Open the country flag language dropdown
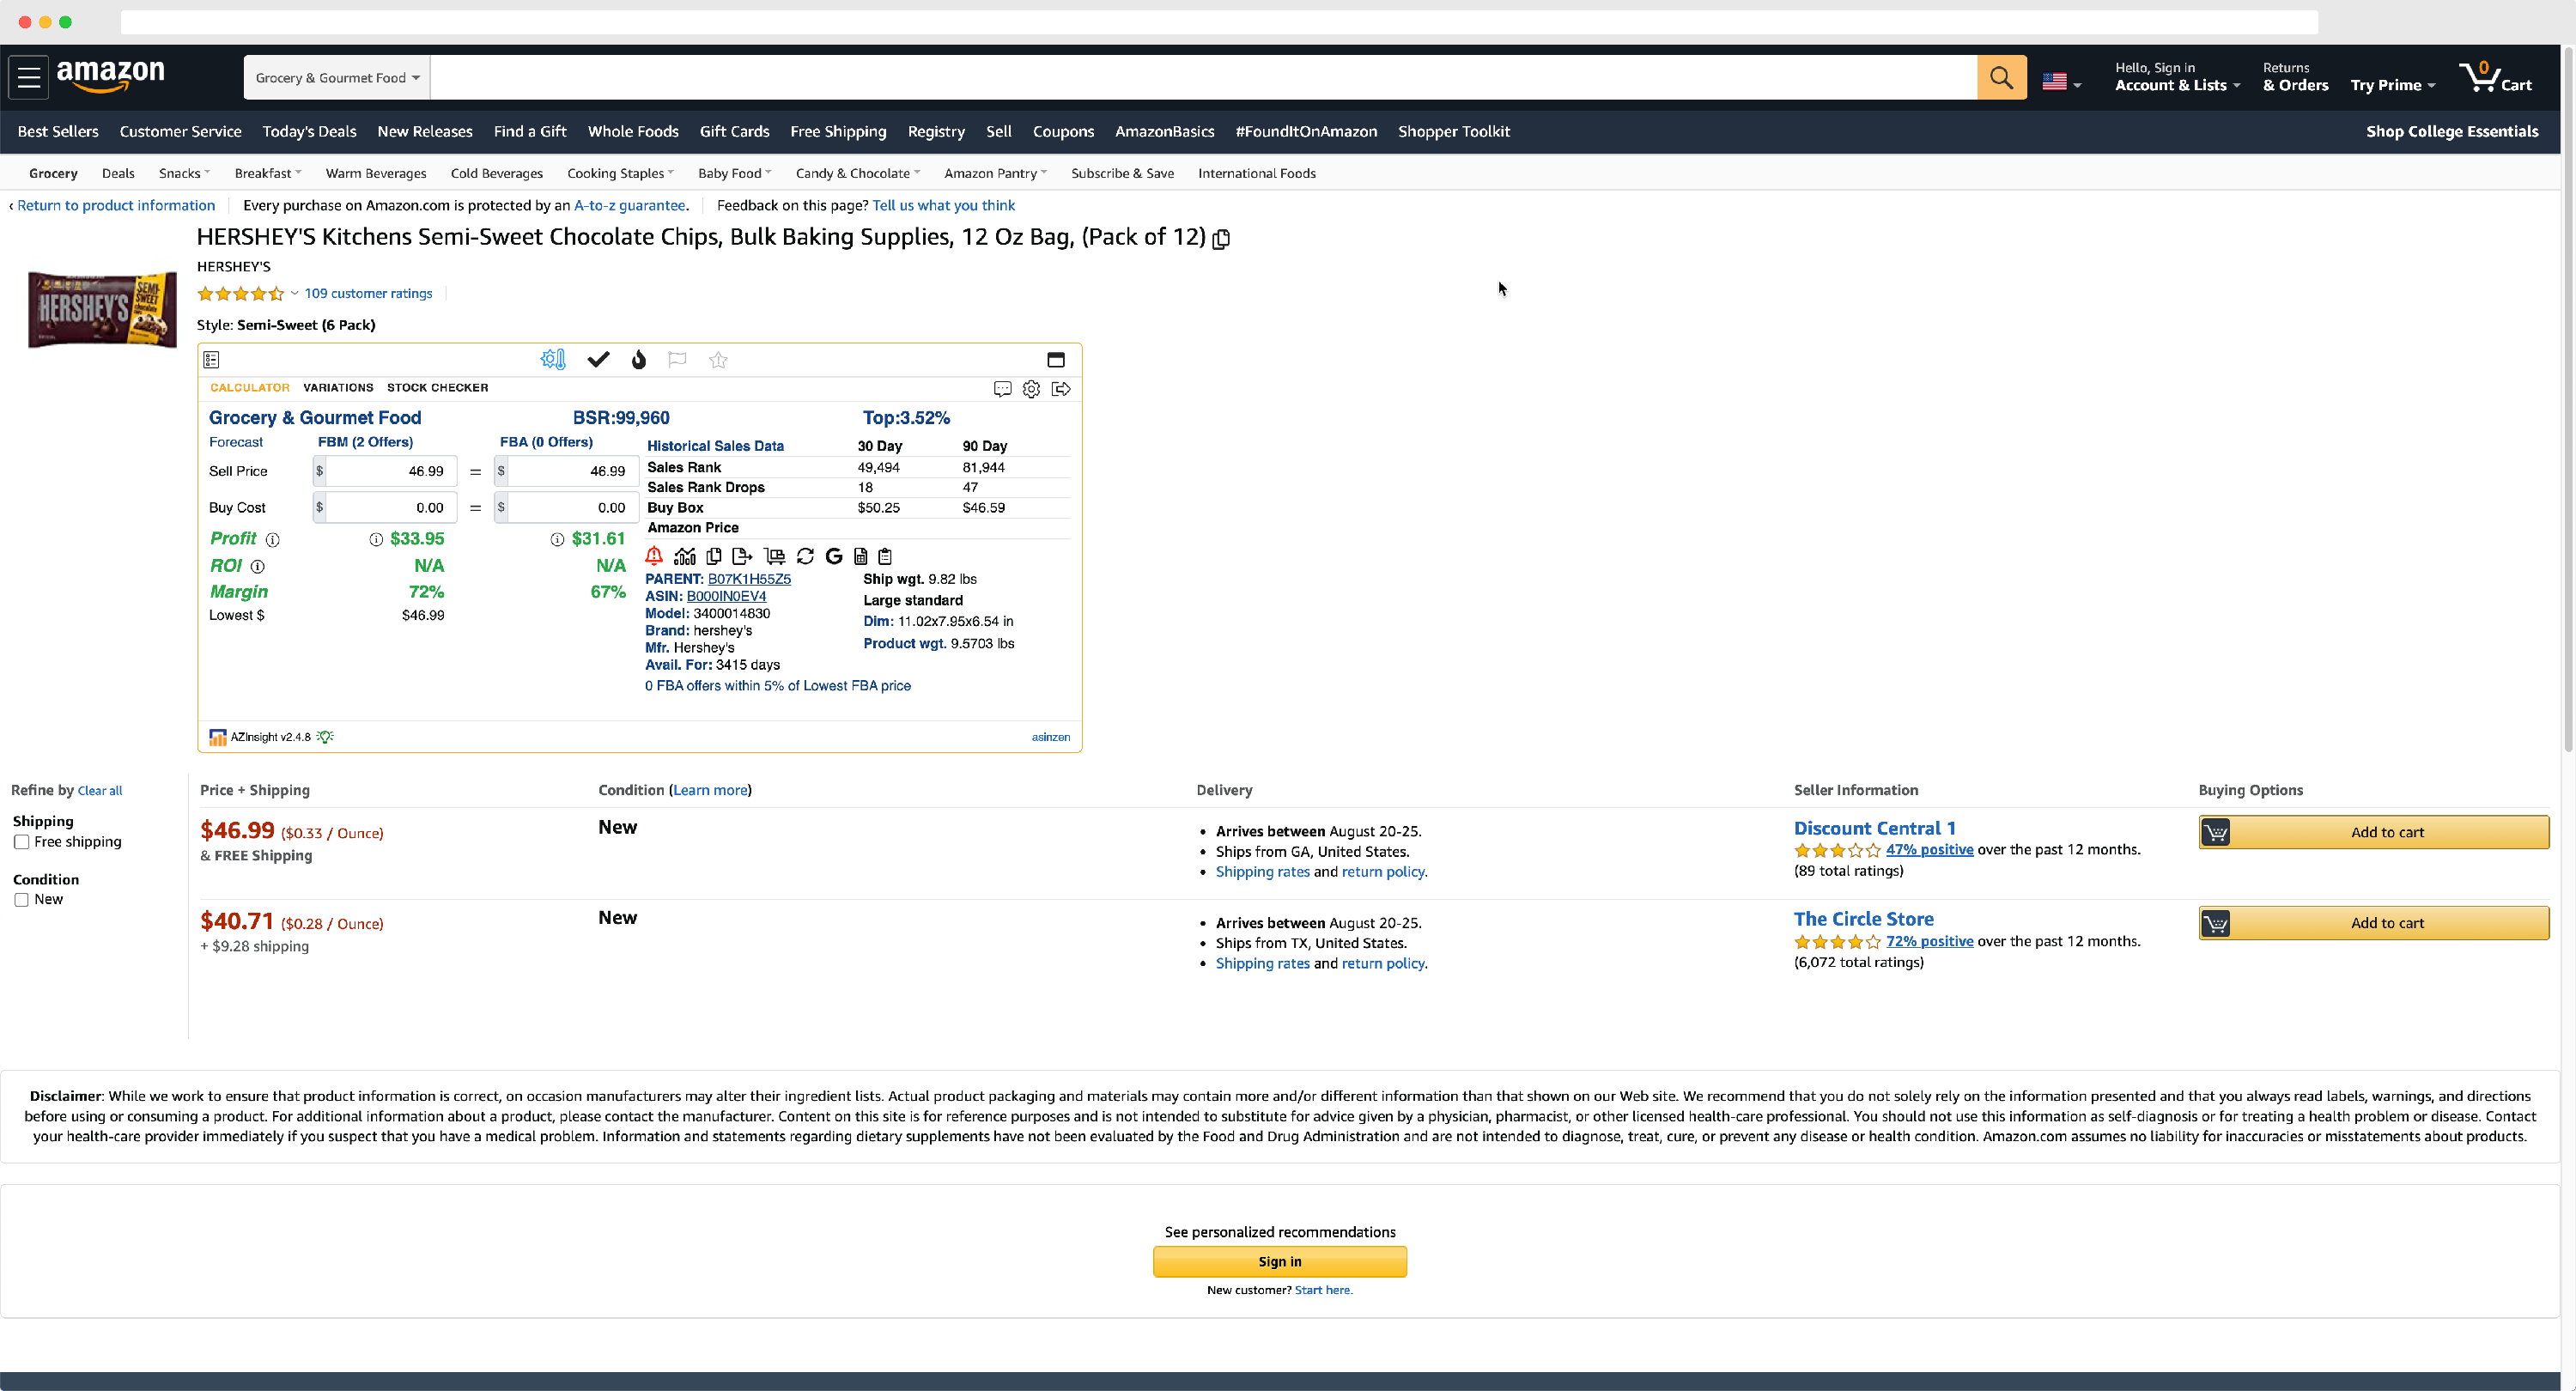The height and width of the screenshot is (1391, 2576). click(2062, 82)
